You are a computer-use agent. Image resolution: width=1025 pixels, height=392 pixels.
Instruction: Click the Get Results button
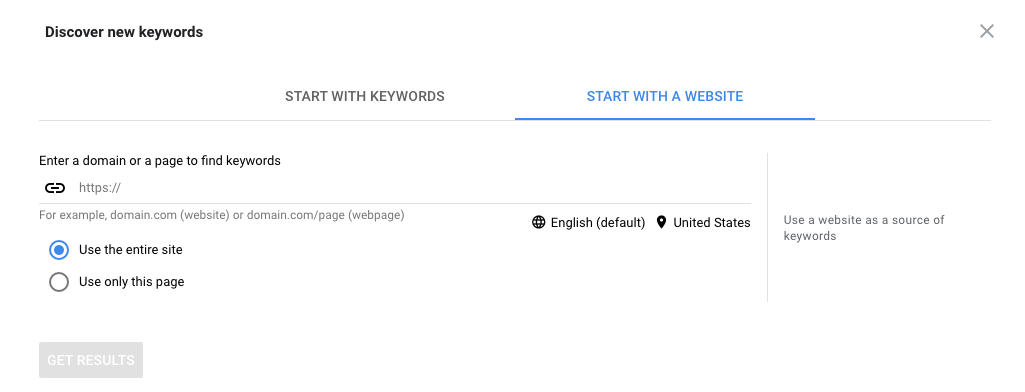tap(91, 360)
